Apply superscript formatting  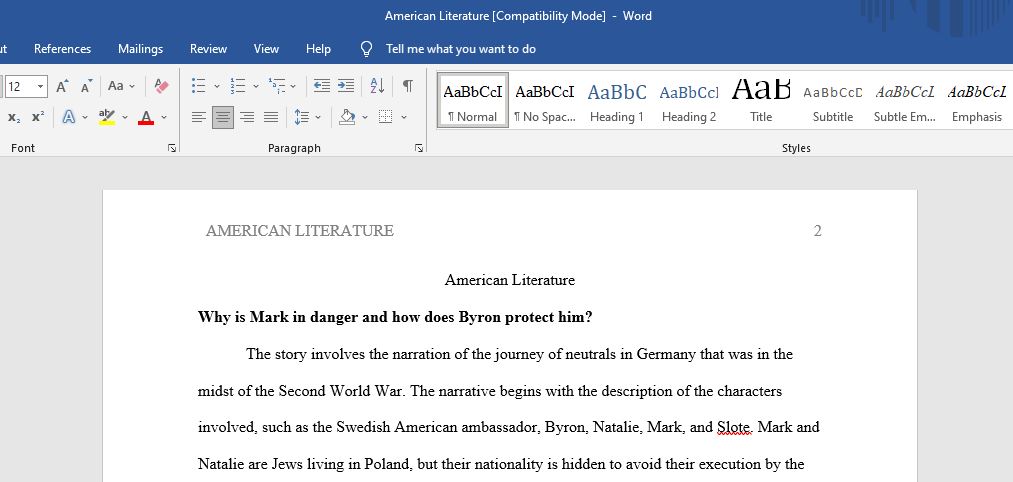coord(38,117)
